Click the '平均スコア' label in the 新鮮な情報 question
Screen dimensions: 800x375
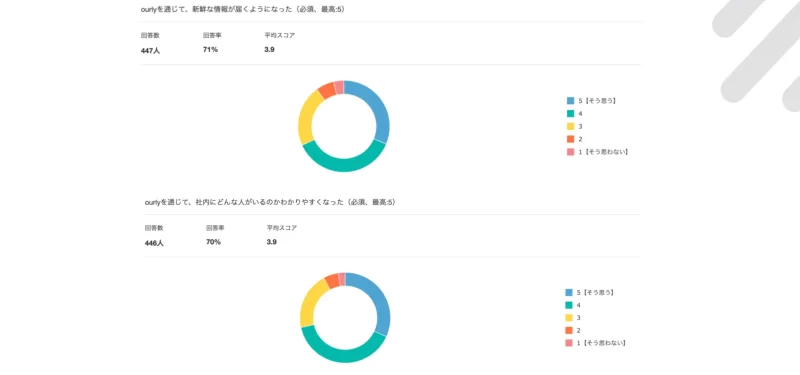[280, 35]
